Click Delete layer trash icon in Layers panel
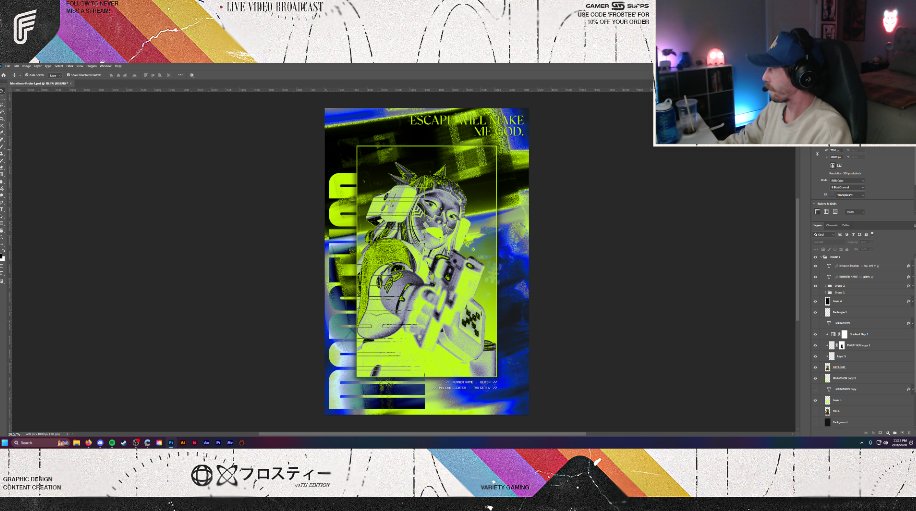The image size is (916, 511). click(909, 433)
